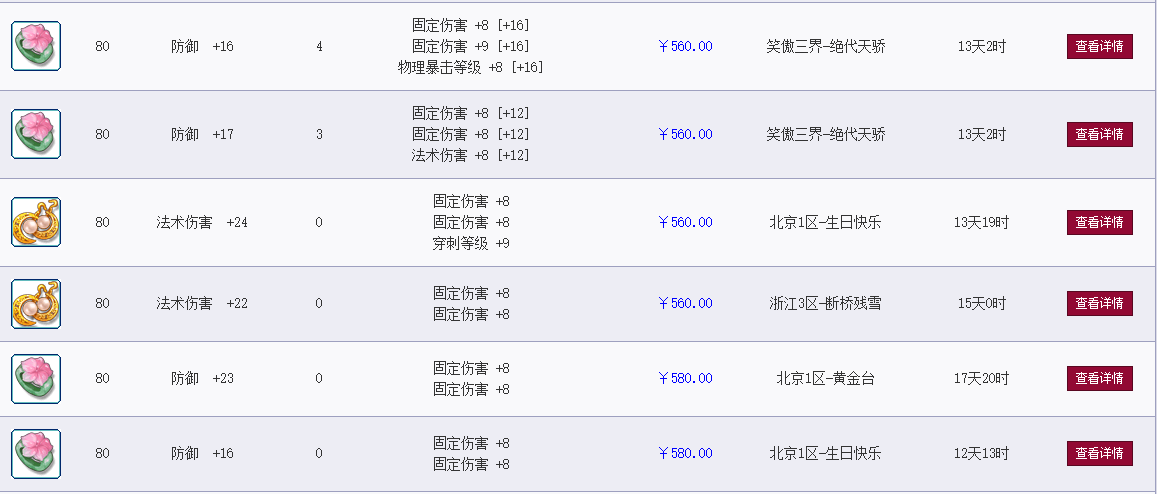Screen dimensions: 1157x494
Task: Click the jade flower icon with 防御 +16, 13天2时
Action: [x=36, y=46]
